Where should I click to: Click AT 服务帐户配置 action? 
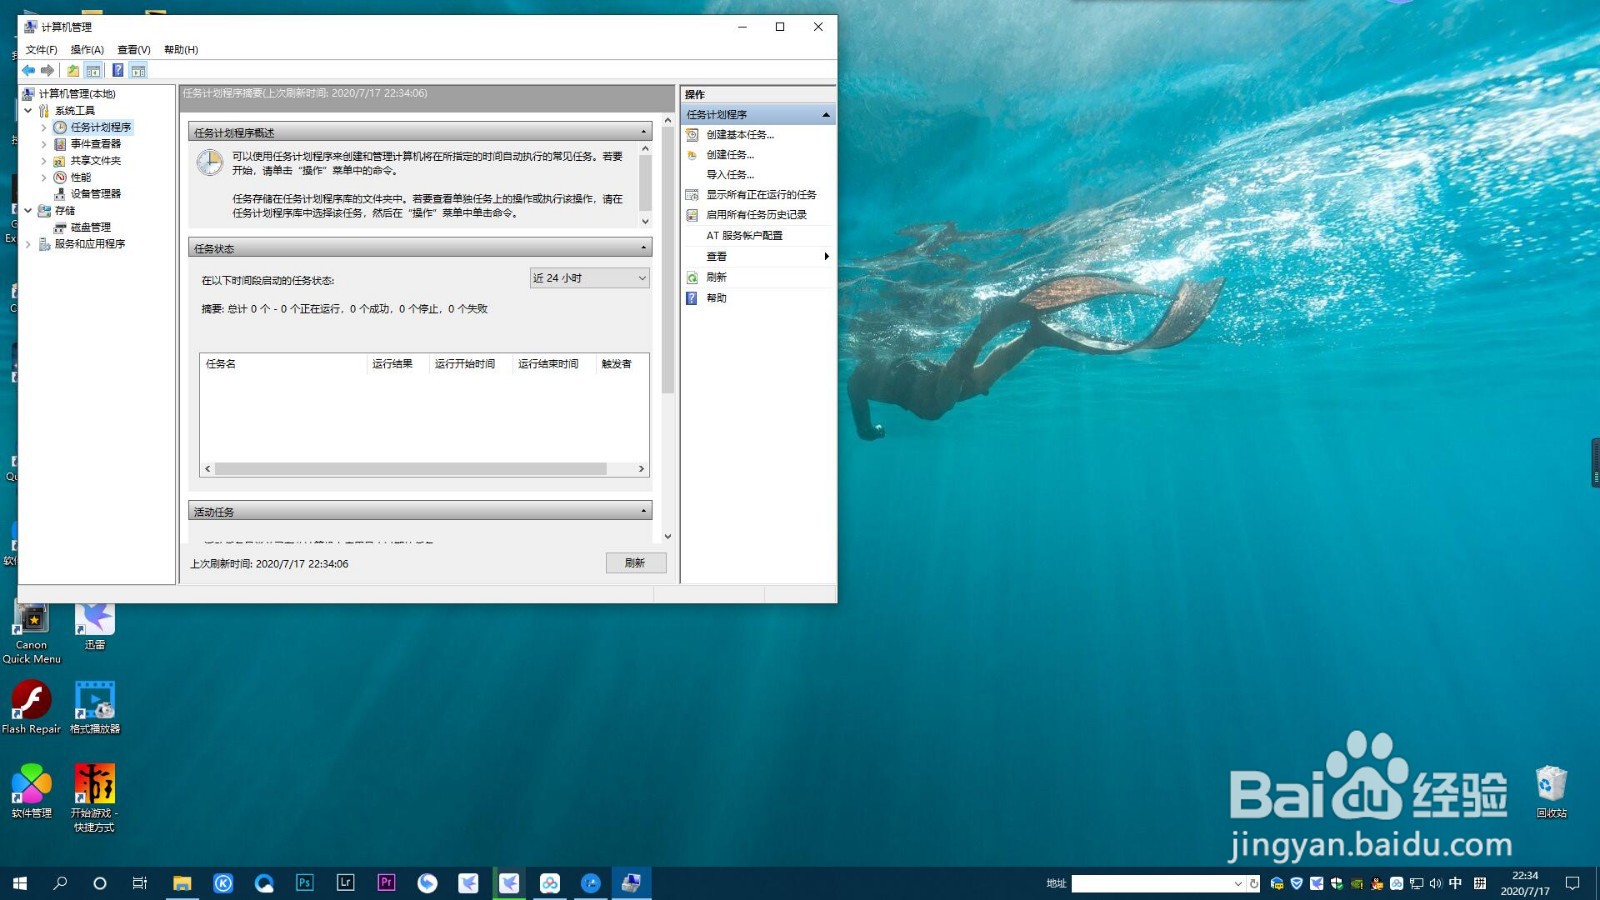744,236
